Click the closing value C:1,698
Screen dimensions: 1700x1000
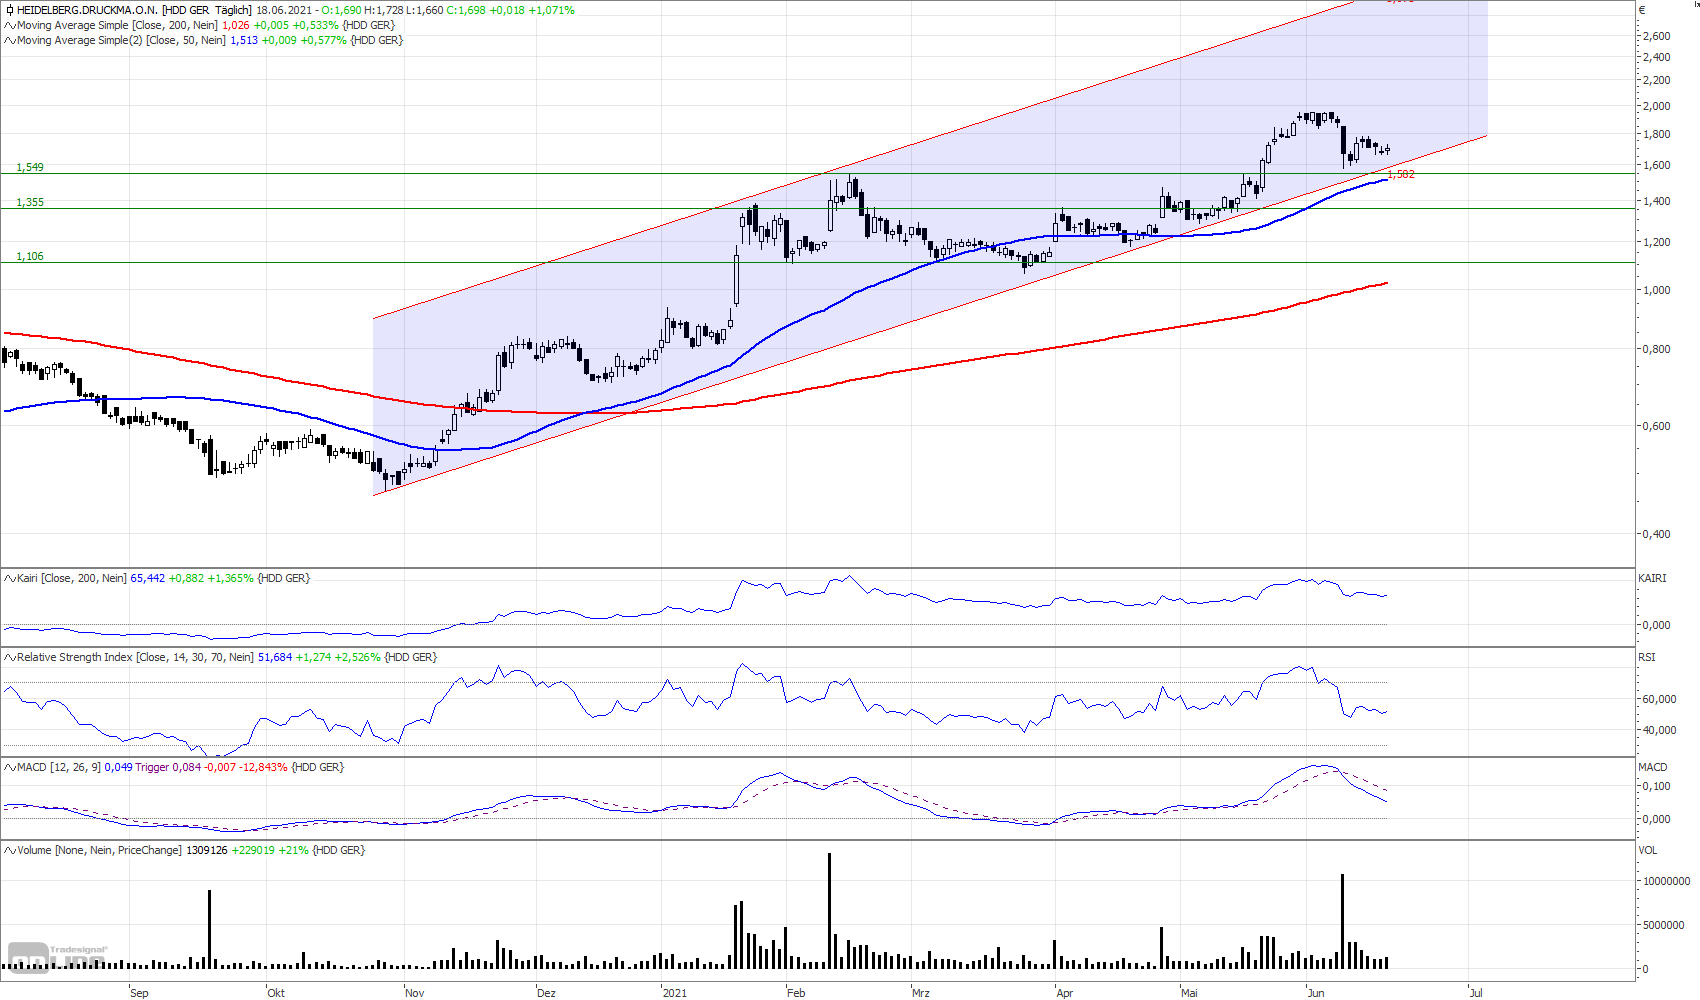[466, 10]
